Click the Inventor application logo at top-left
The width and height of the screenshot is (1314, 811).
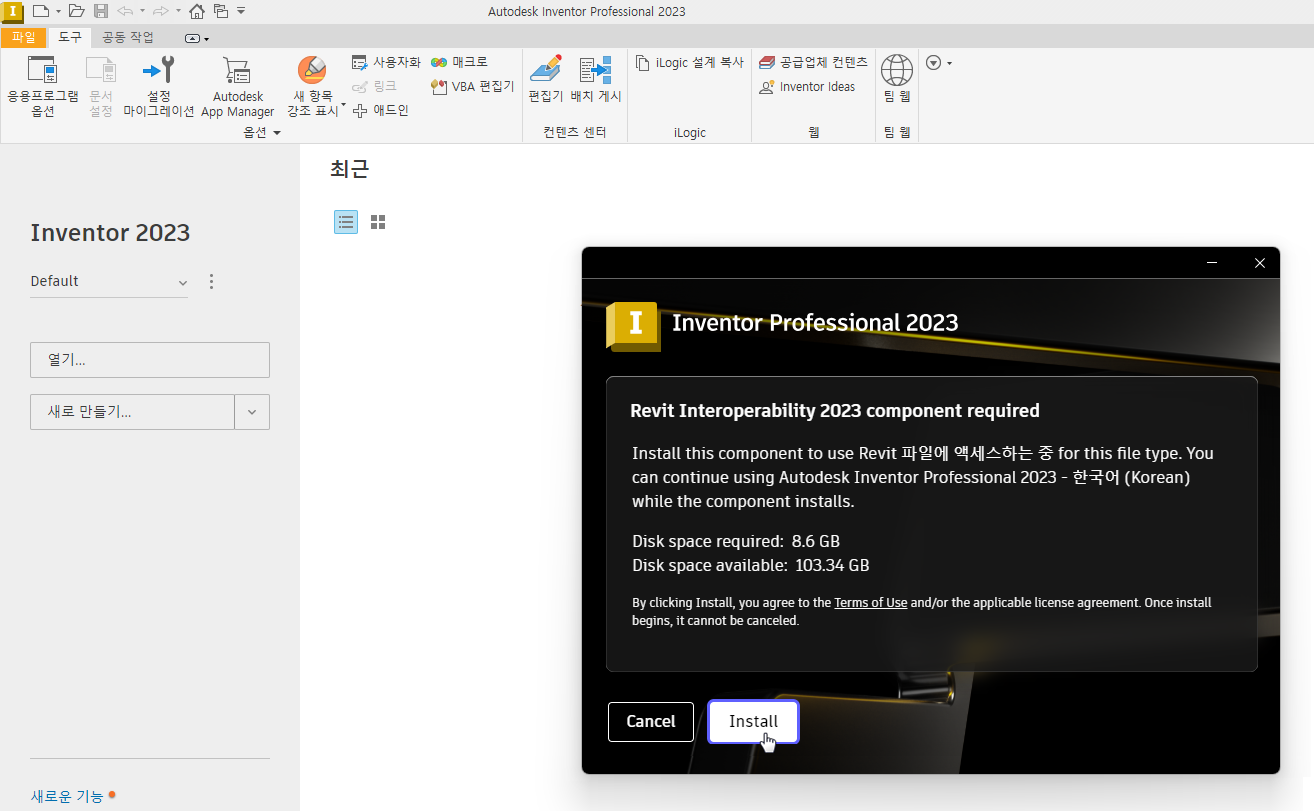tap(13, 11)
